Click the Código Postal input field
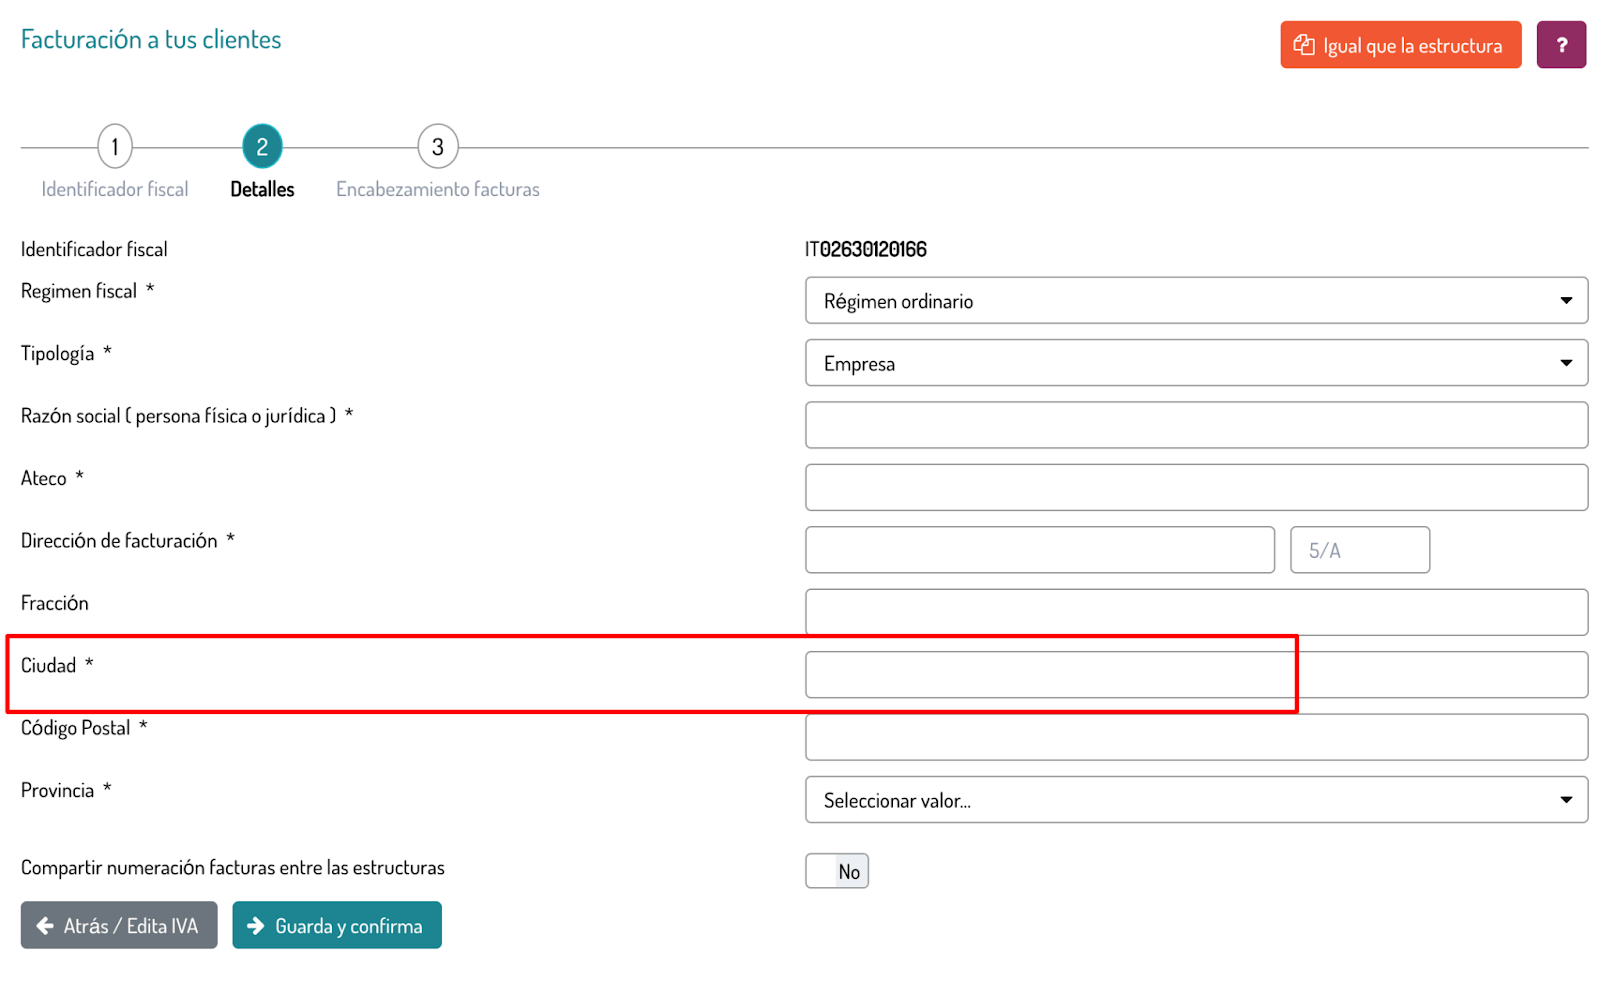The height and width of the screenshot is (987, 1600). tap(1195, 737)
